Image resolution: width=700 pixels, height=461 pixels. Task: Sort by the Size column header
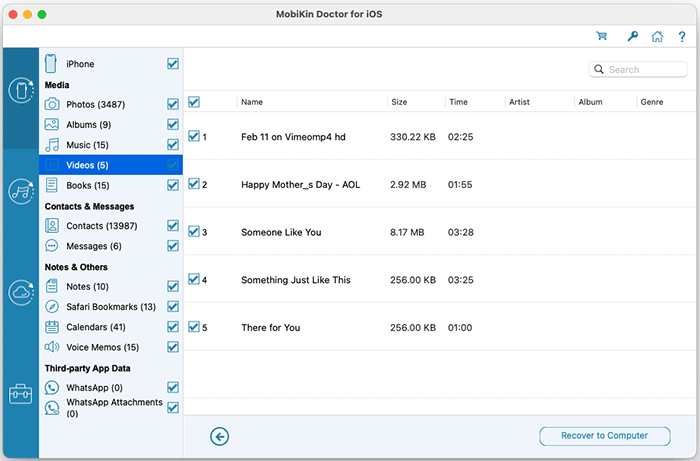(x=399, y=102)
